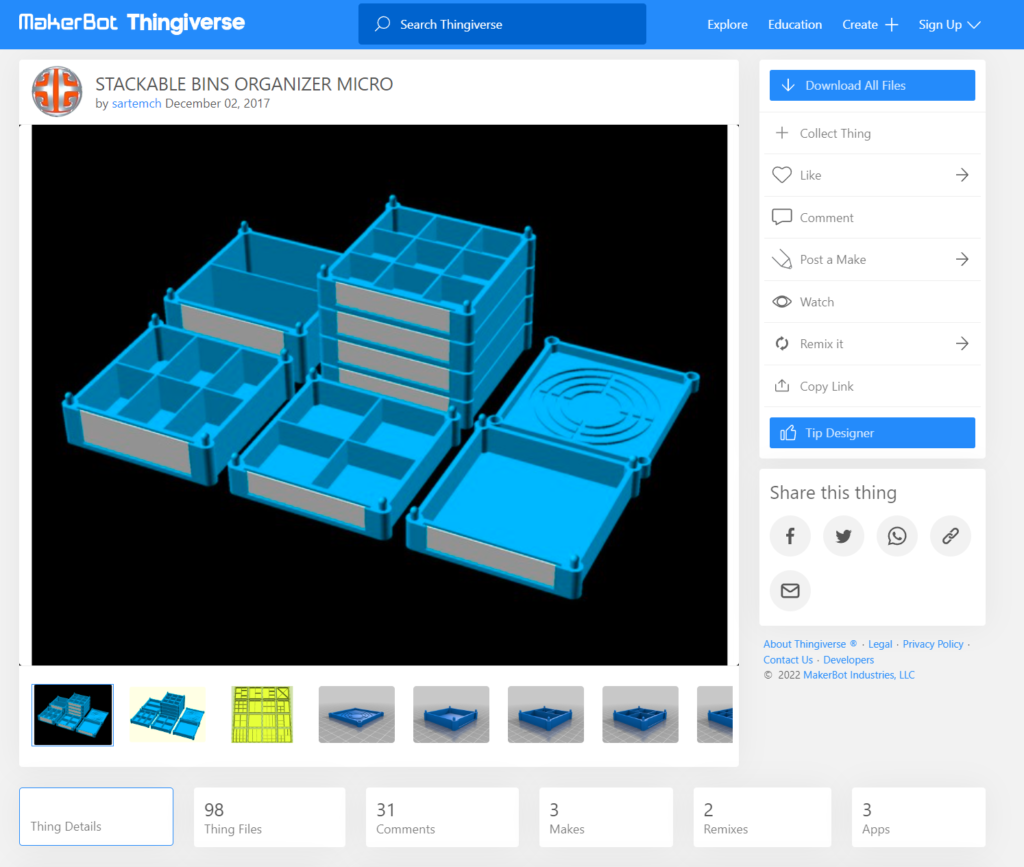Open the Explore menu item
1024x867 pixels.
[727, 25]
